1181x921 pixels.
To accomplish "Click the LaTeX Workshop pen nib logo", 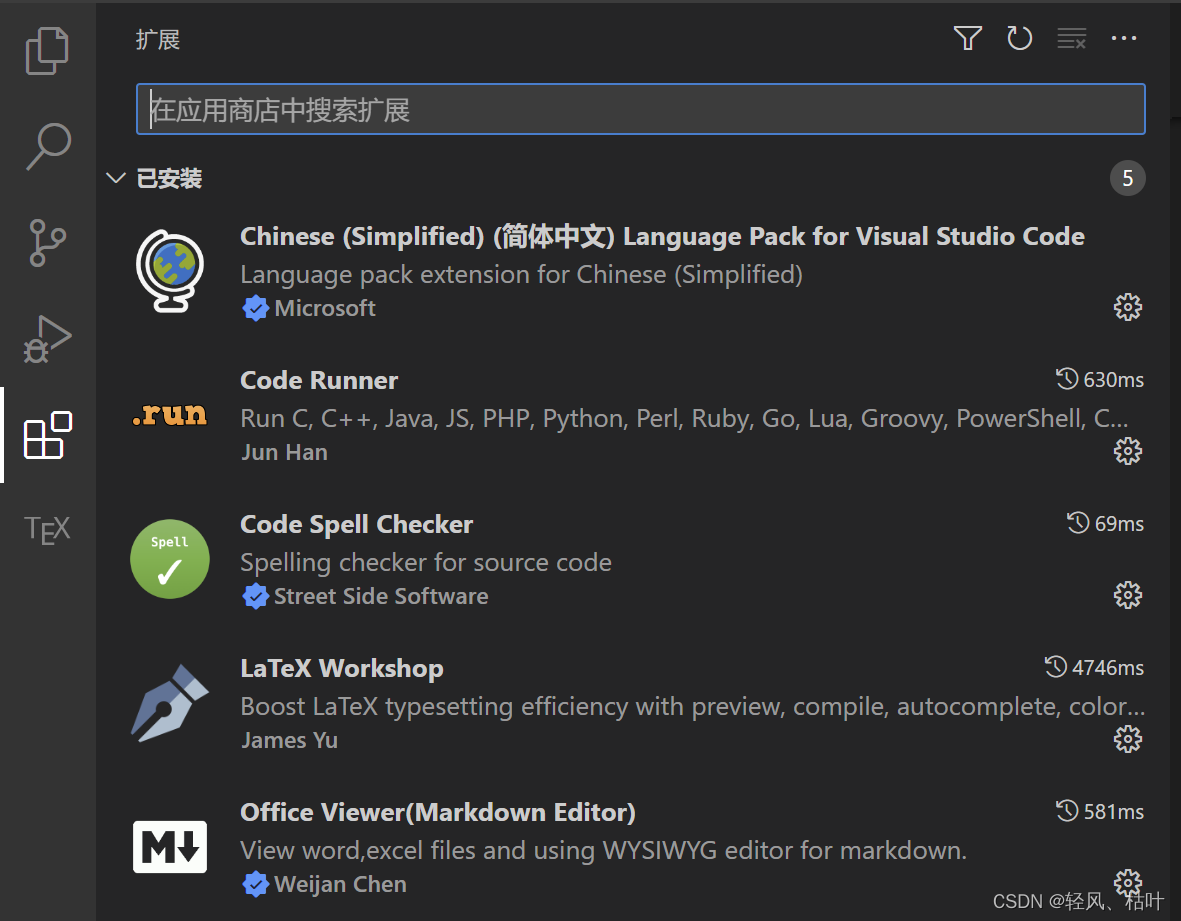I will (x=169, y=703).
